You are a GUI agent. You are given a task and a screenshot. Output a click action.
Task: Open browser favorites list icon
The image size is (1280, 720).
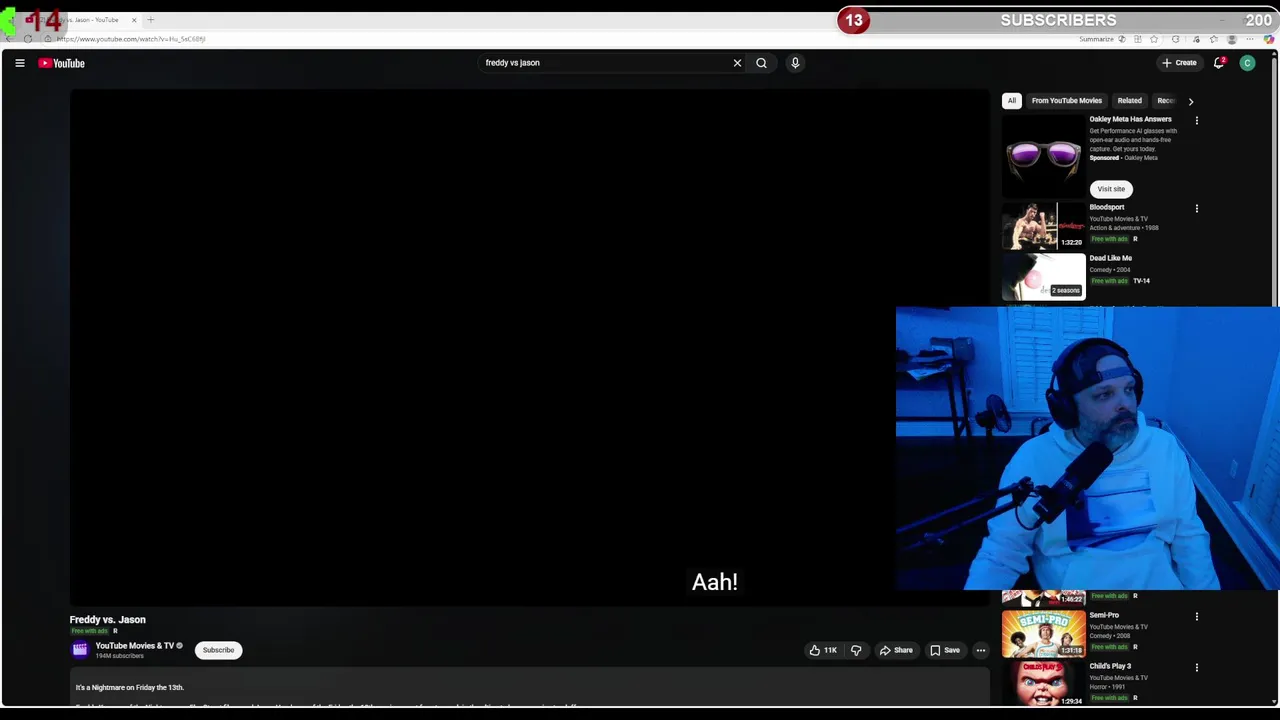(x=1213, y=39)
